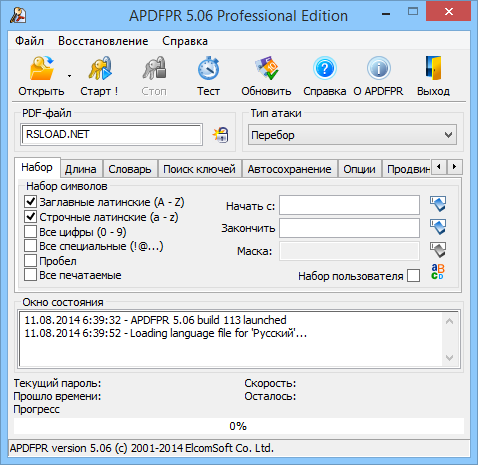478x465 pixels.
Task: Enable the Все печатаемые checkbox
Action: 30,275
